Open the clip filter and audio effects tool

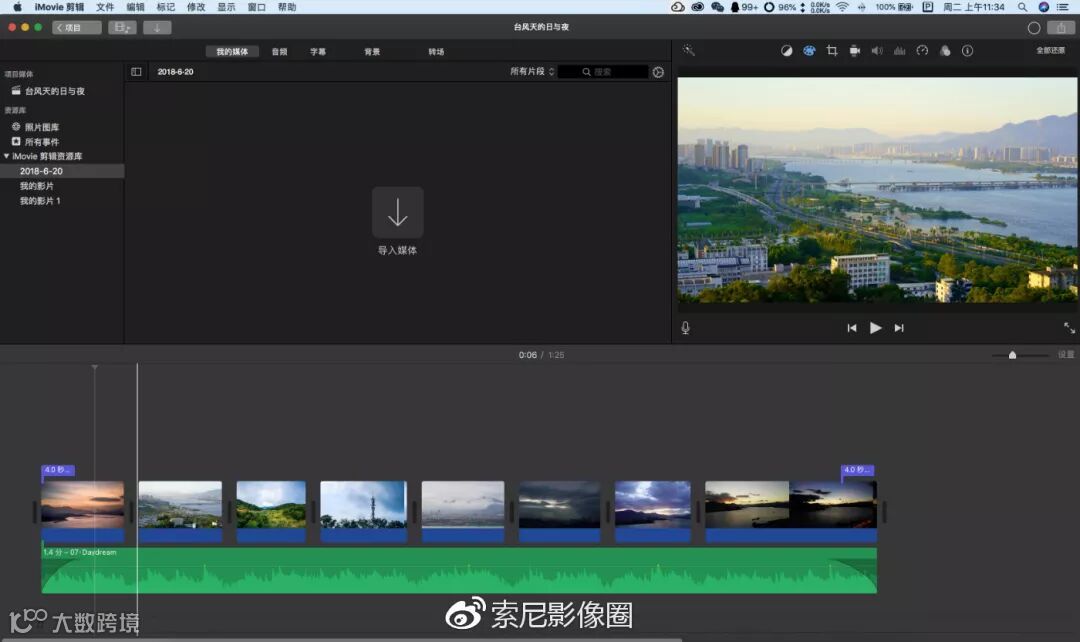pyautogui.click(x=945, y=51)
